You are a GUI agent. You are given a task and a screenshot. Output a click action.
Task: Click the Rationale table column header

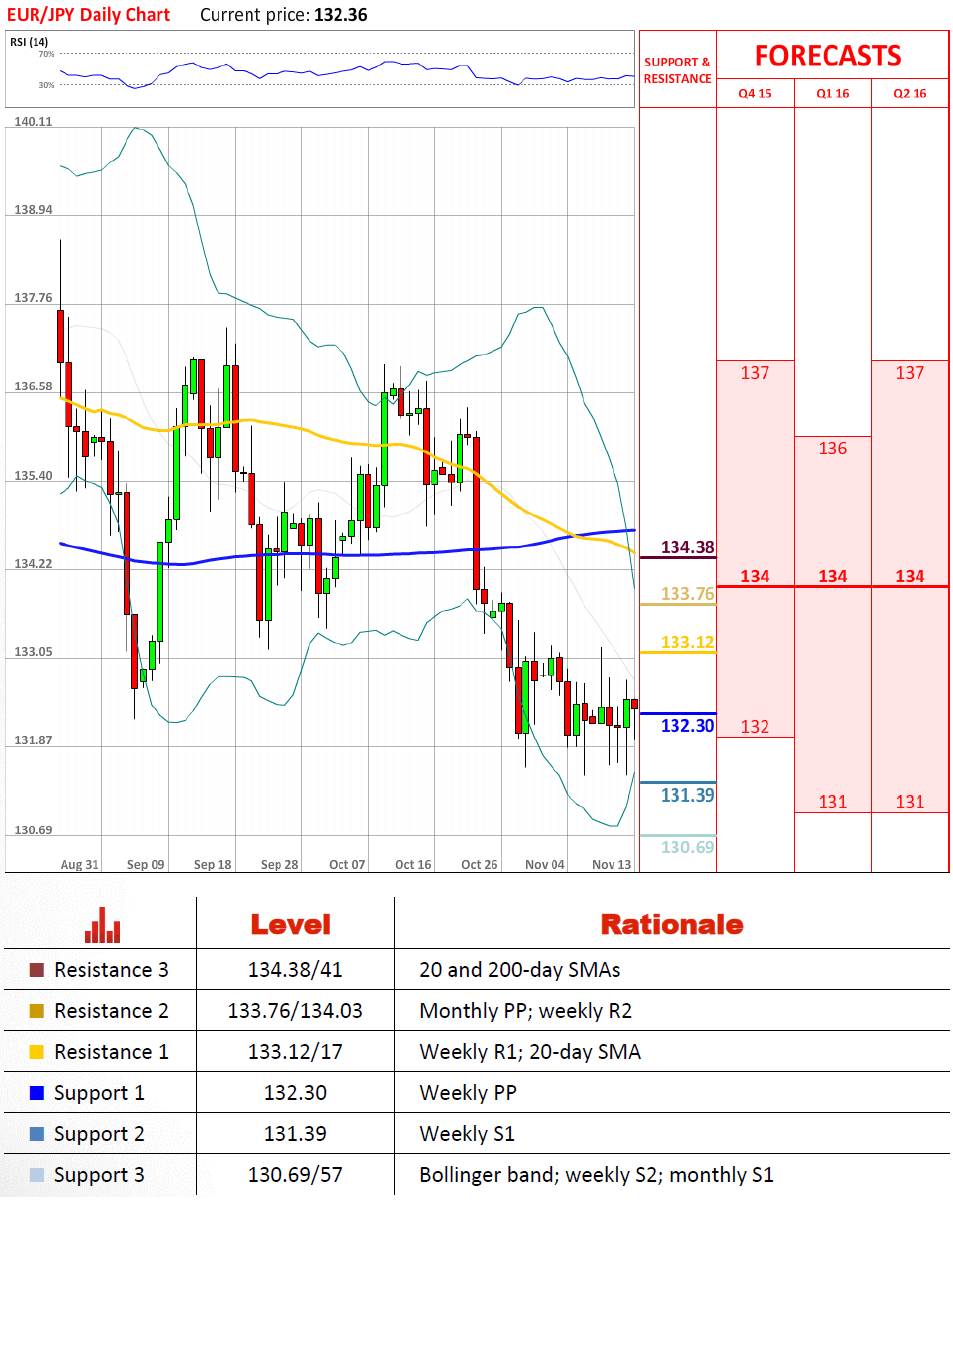[671, 925]
